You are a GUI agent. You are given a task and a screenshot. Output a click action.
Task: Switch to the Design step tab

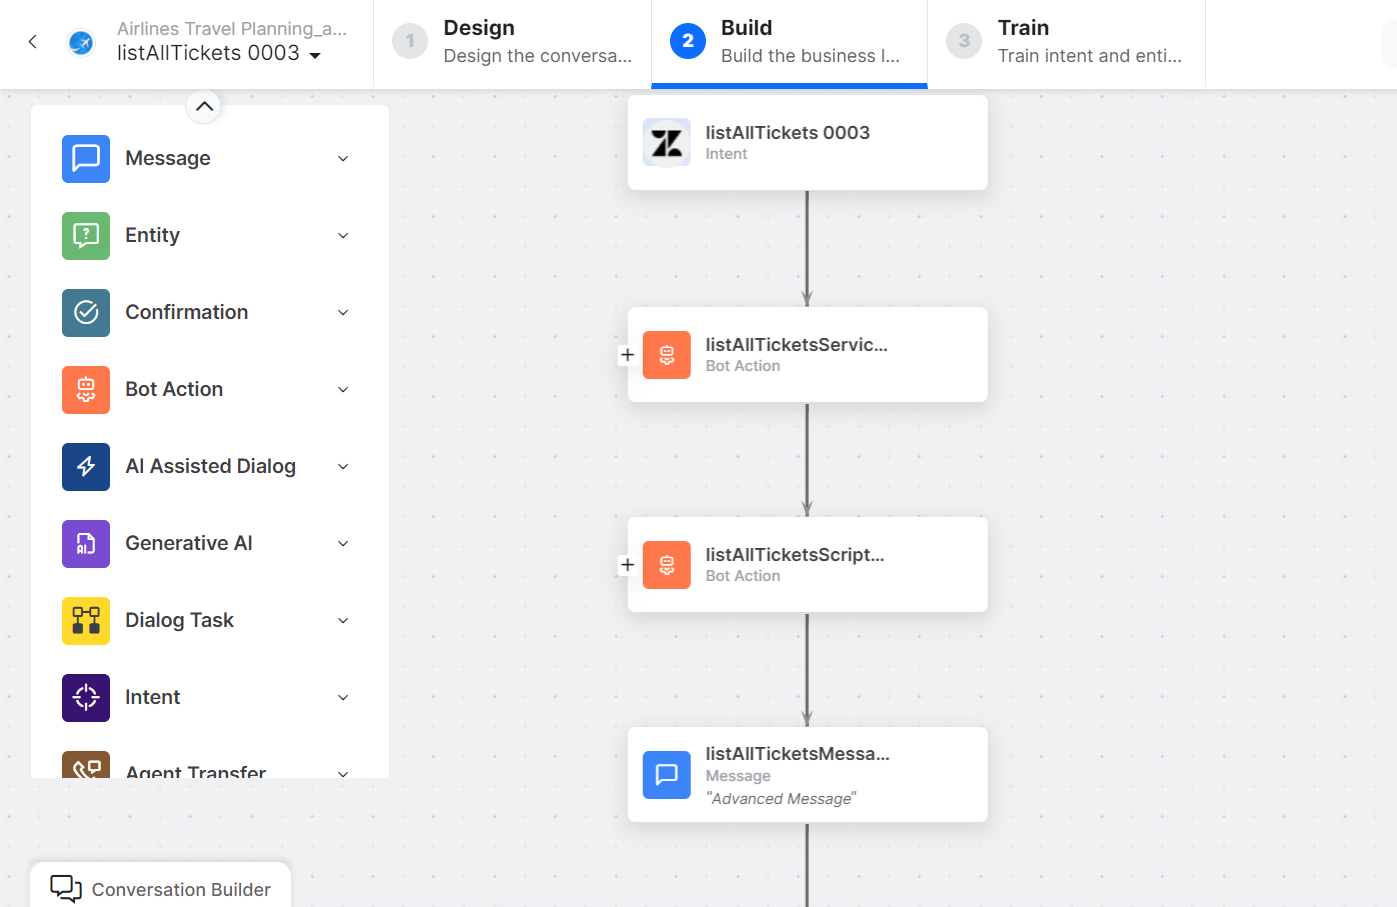(x=512, y=42)
